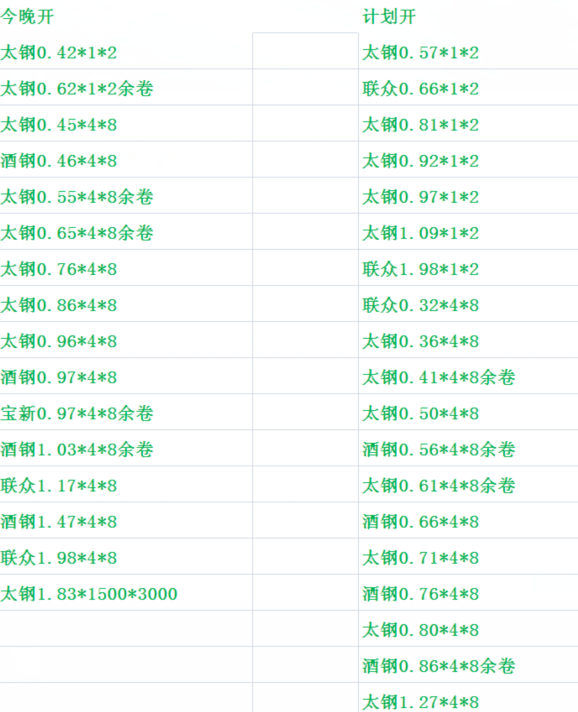
Task: Select cell 太钢1.09*1*2
Action: pos(468,232)
